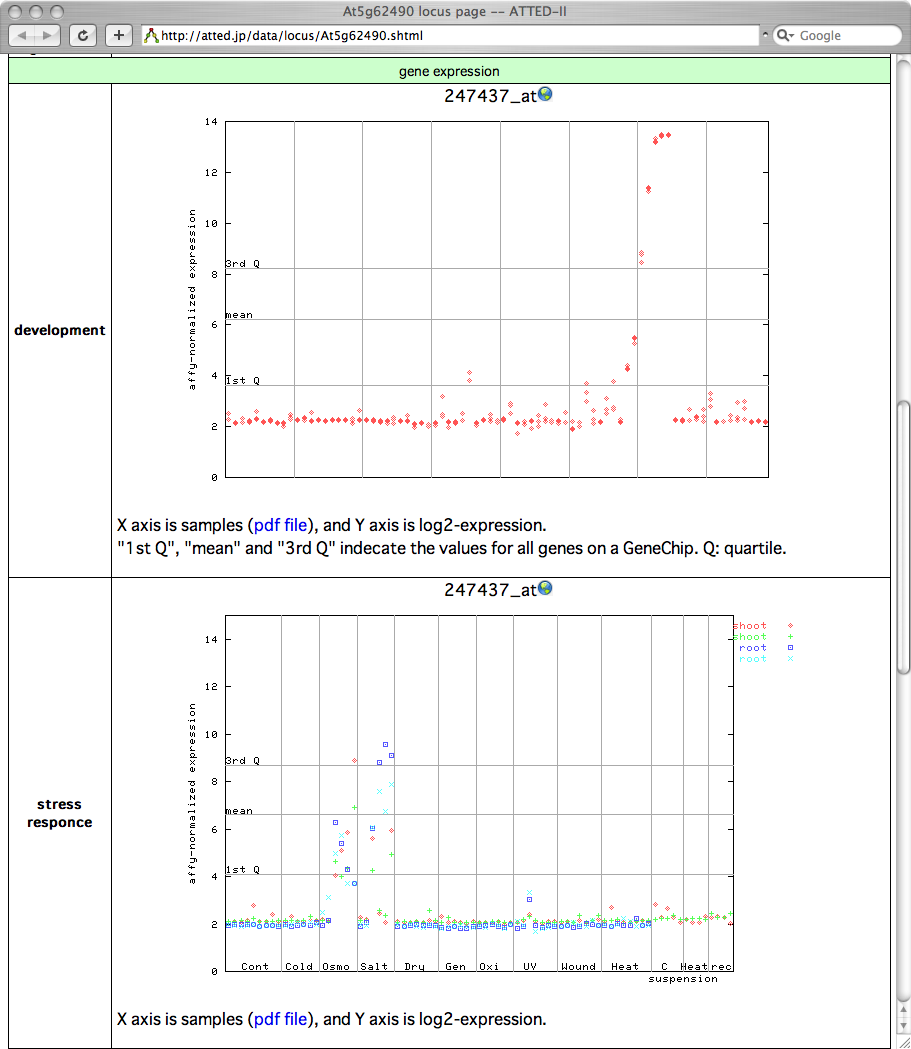Click the globe icon beside development 247437_at

545,95
